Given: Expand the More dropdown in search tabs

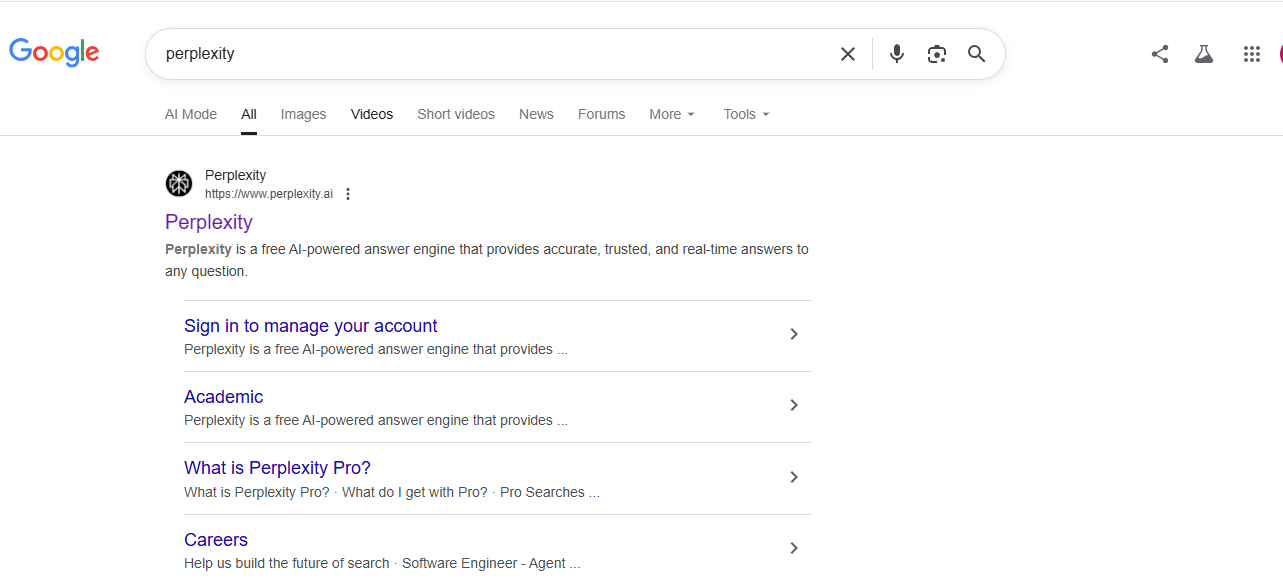Looking at the screenshot, I should (x=672, y=114).
